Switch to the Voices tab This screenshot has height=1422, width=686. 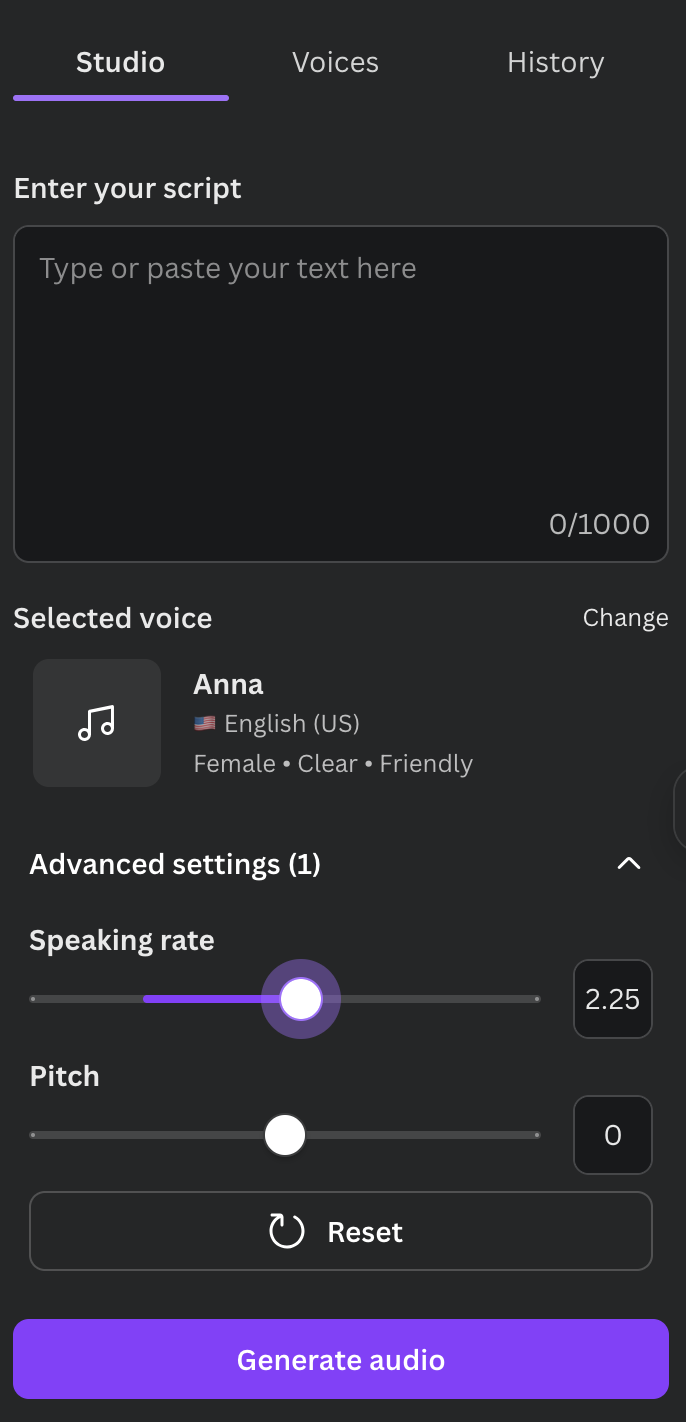[x=335, y=62]
